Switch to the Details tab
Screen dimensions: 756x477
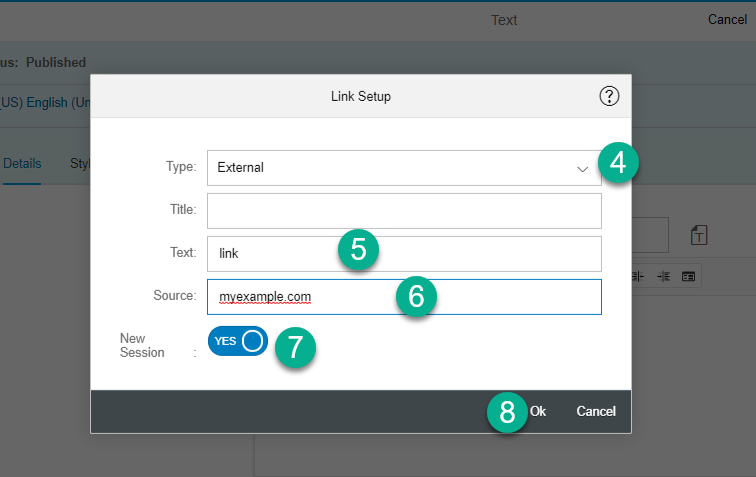coord(22,164)
